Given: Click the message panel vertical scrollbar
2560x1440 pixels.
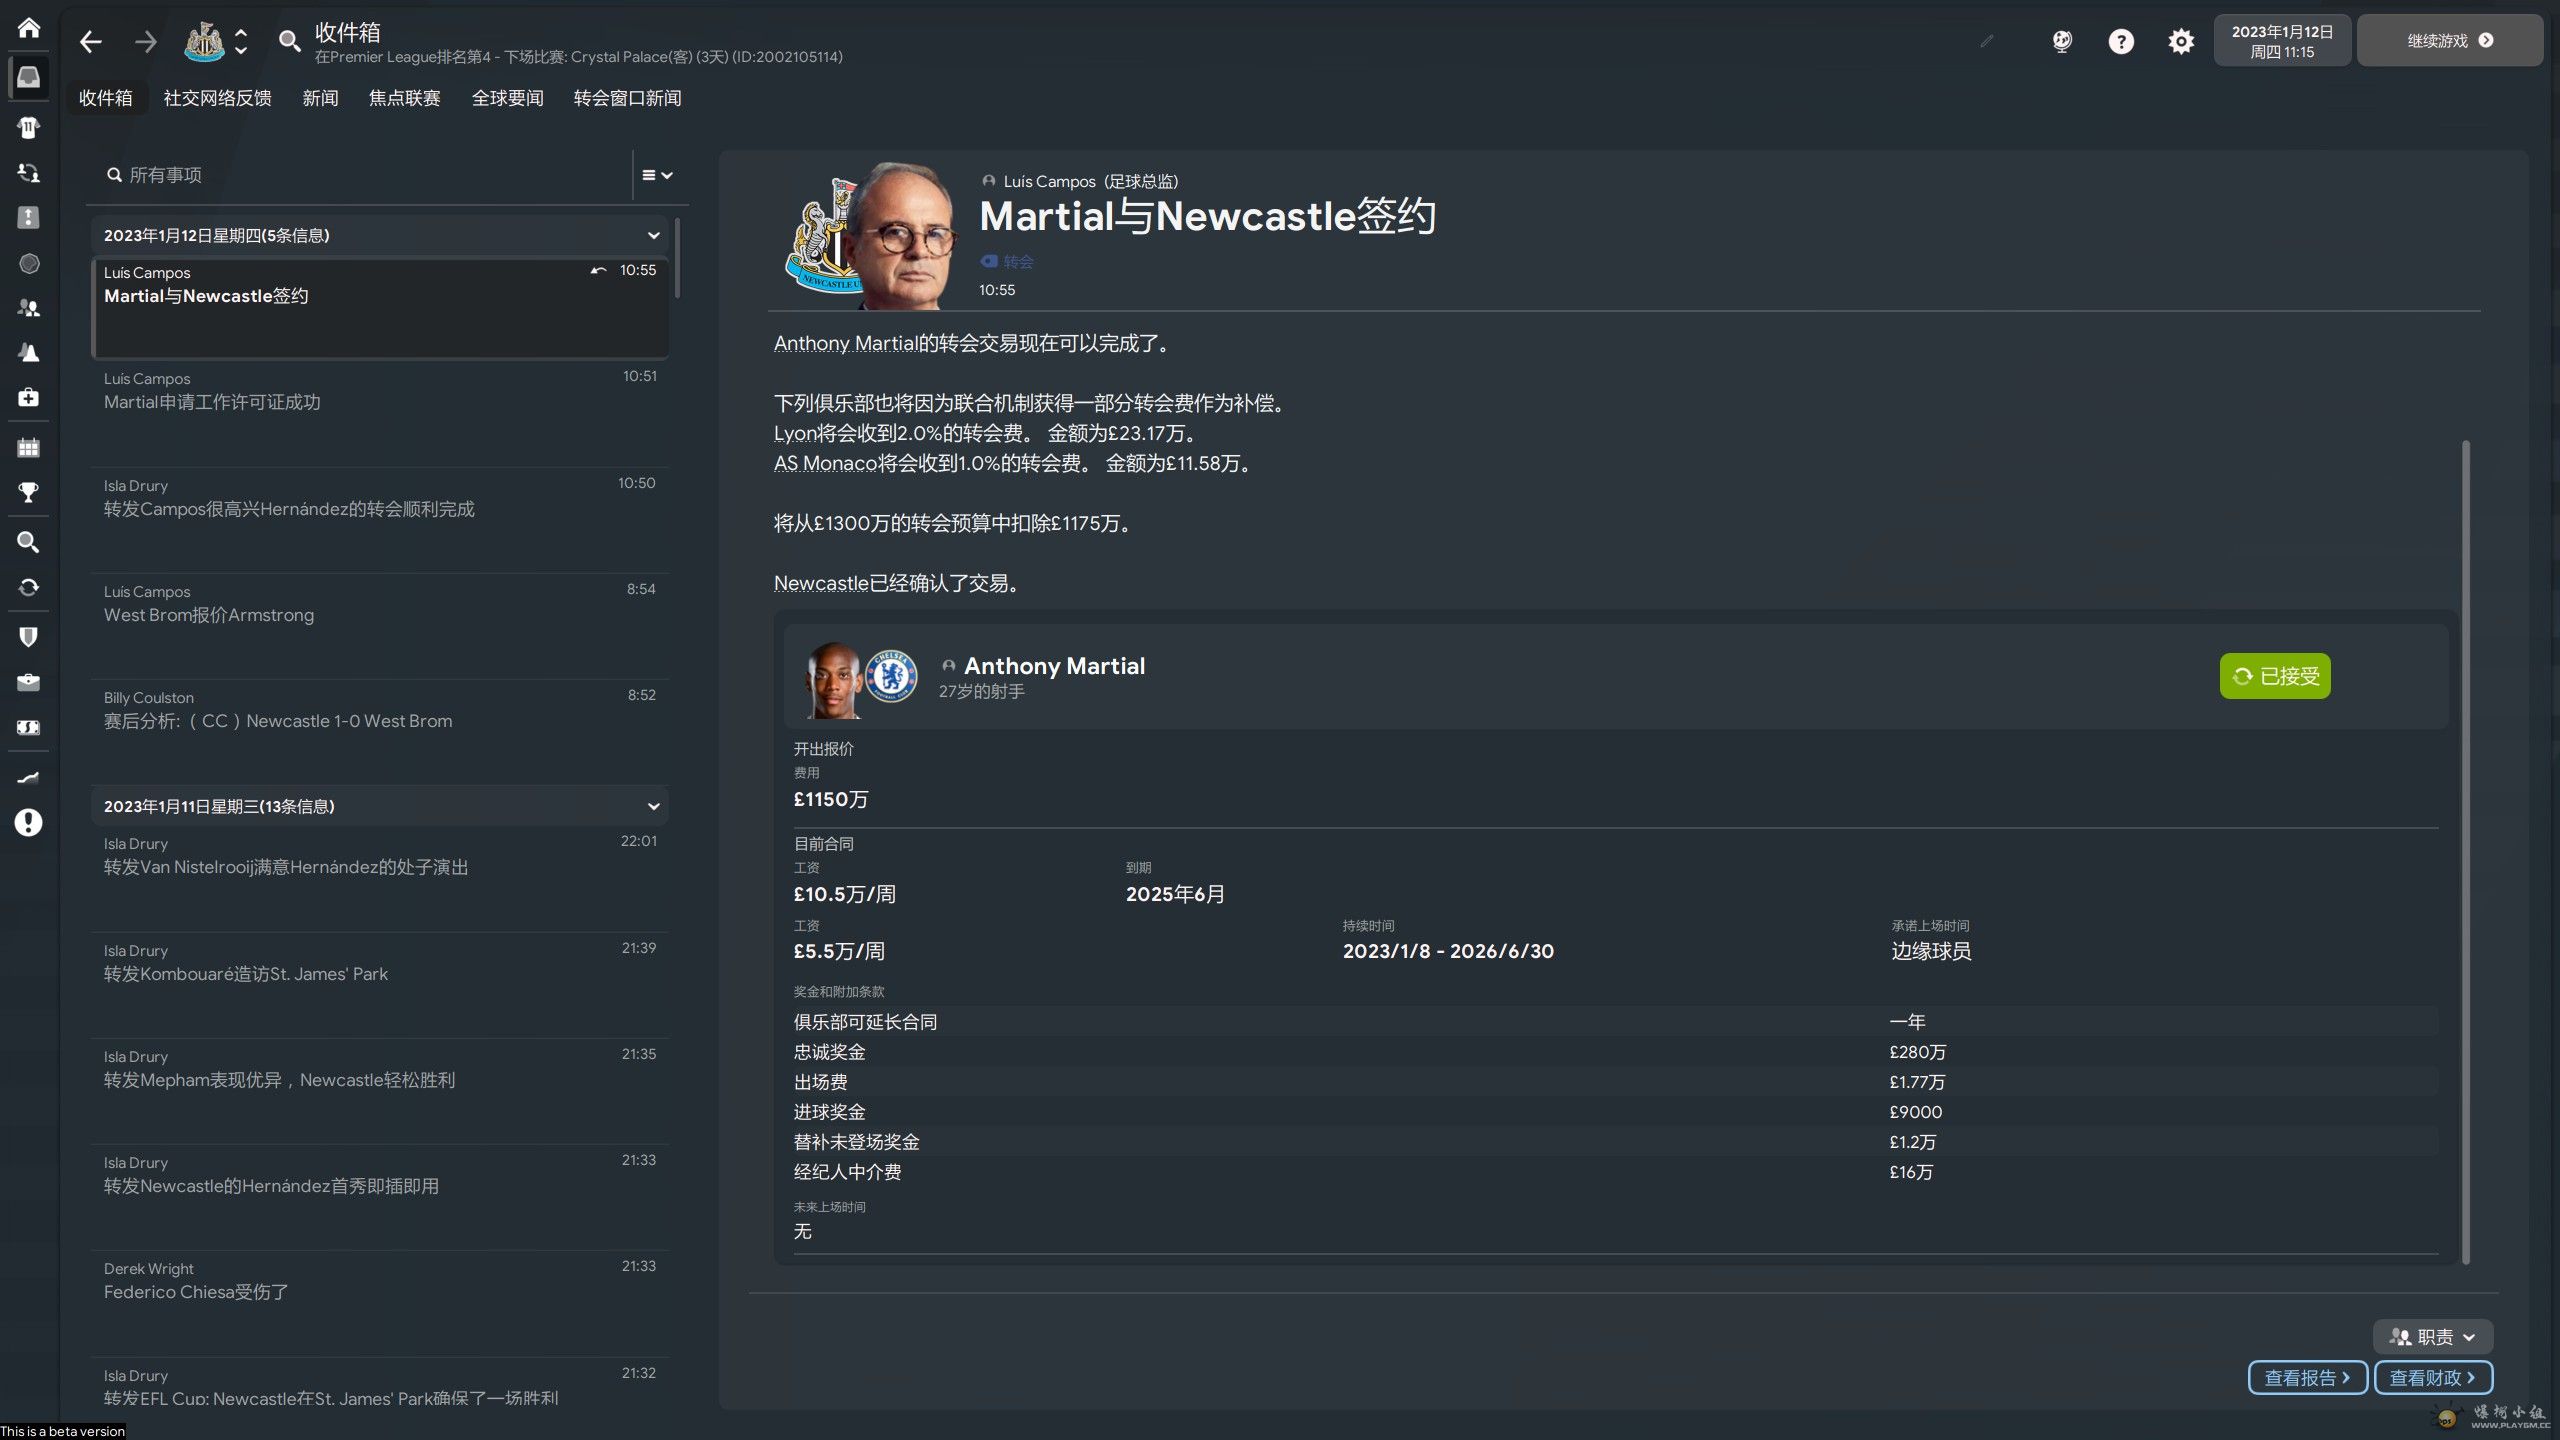Looking at the screenshot, I should tap(2465, 850).
